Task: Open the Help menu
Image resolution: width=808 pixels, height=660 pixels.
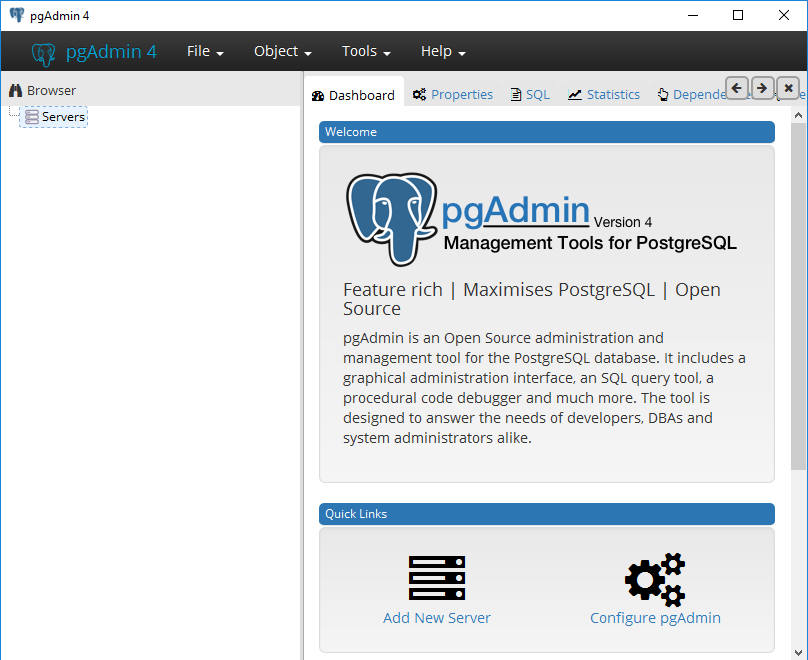Action: click(443, 52)
